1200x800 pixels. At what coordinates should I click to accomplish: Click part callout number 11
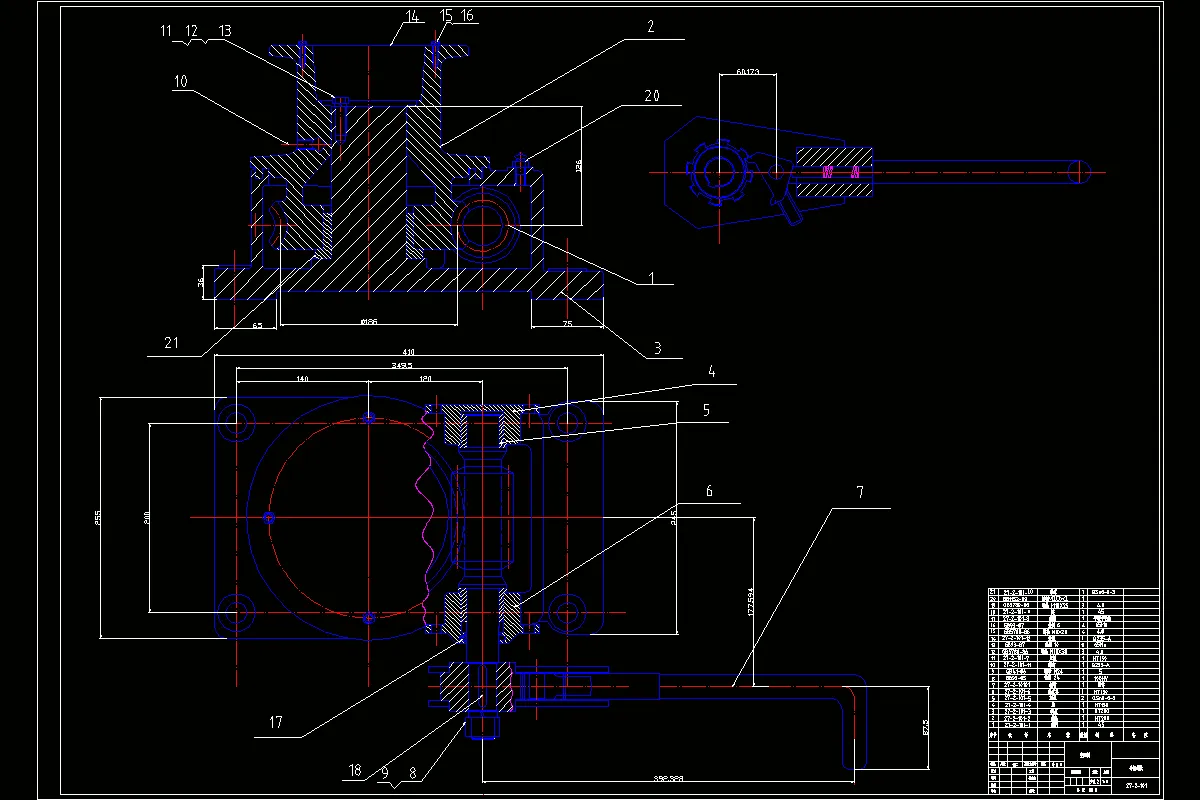click(x=167, y=31)
